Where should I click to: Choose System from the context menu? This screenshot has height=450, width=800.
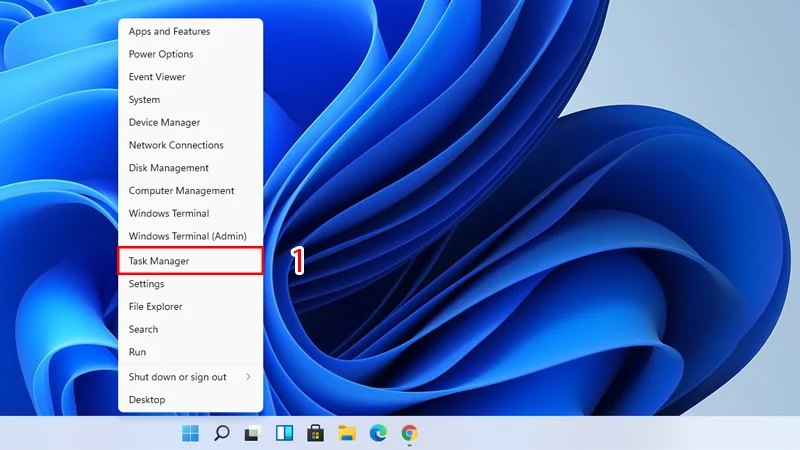coord(190,99)
